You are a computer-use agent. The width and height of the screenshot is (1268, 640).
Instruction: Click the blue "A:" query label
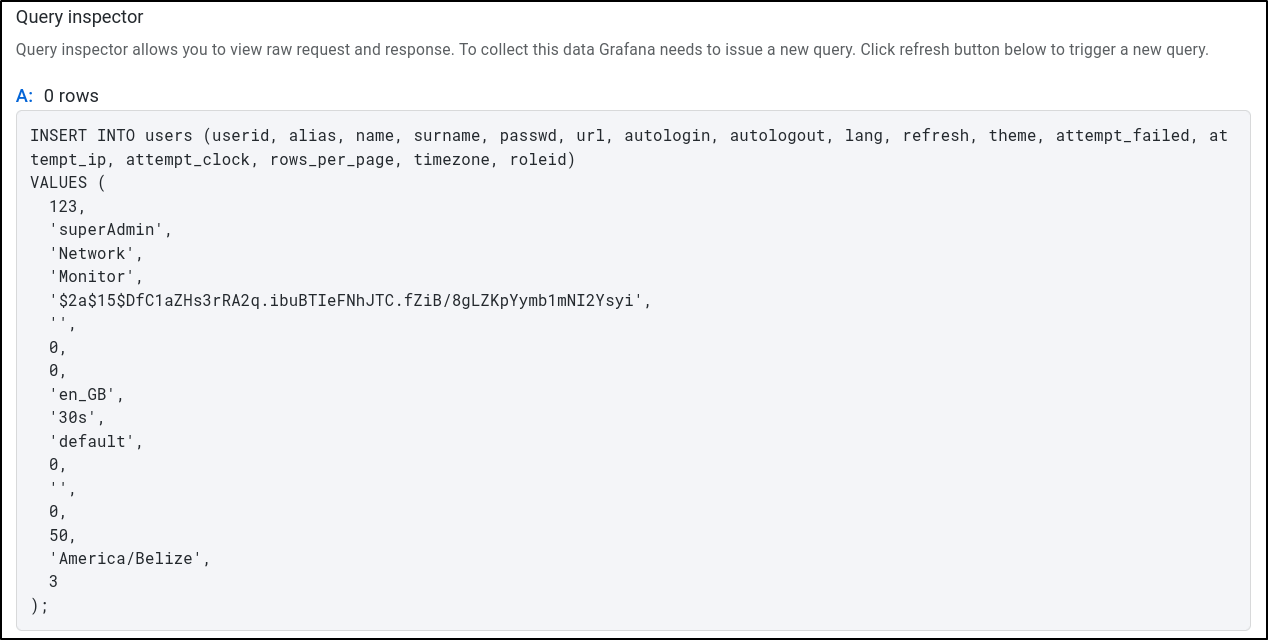pos(25,96)
